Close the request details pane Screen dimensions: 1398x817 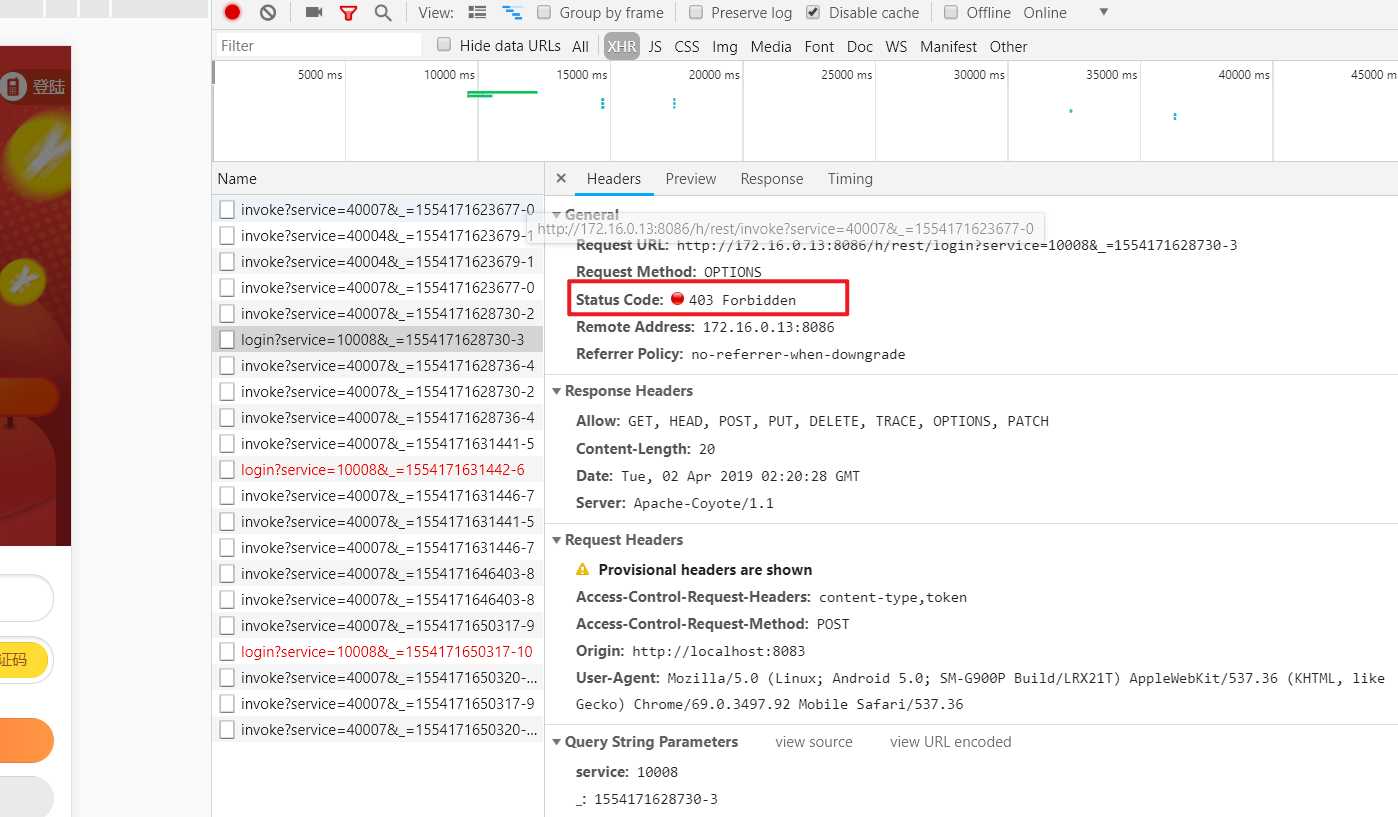pos(561,178)
